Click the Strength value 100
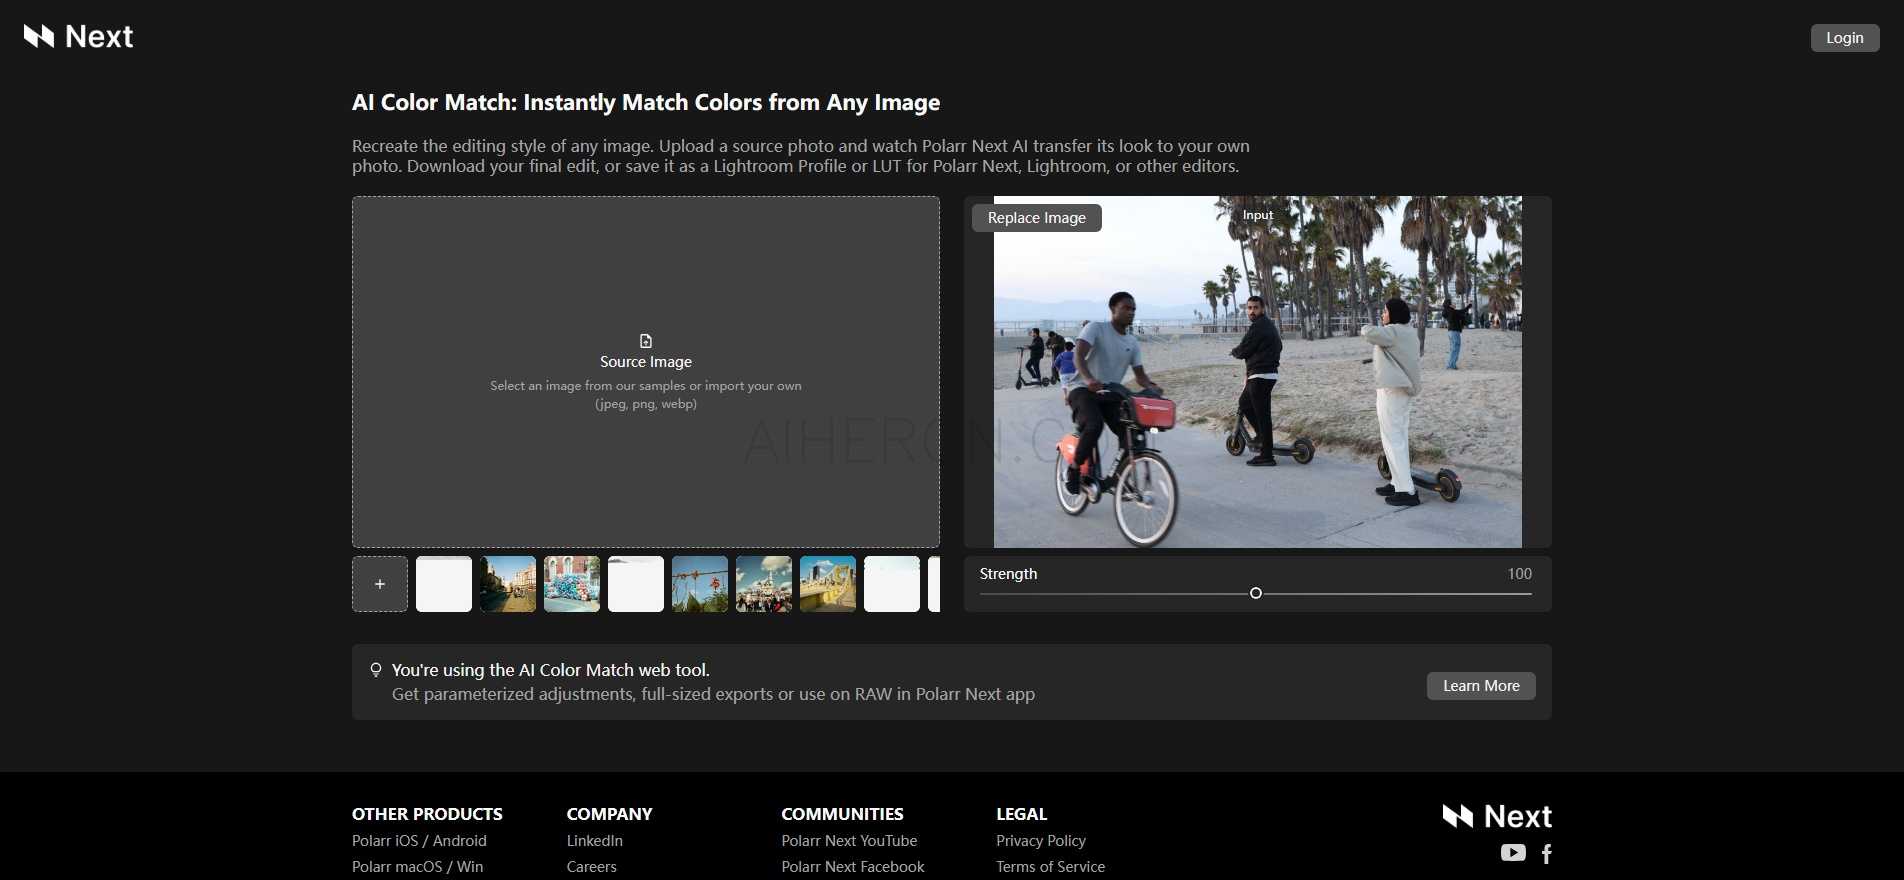The height and width of the screenshot is (880, 1904). (1520, 574)
